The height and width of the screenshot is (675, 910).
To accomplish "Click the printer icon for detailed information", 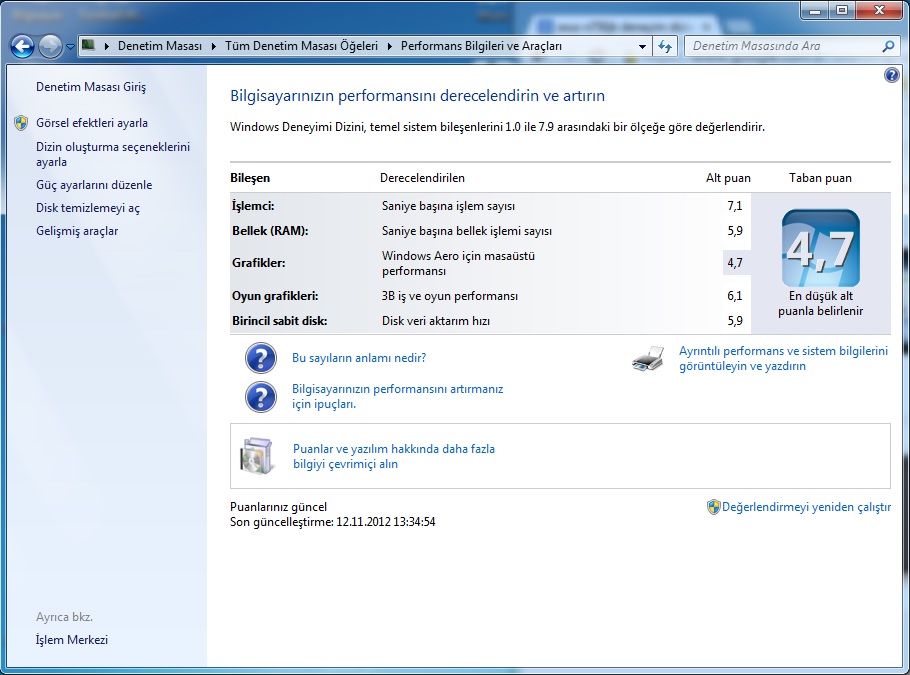I will tap(648, 359).
